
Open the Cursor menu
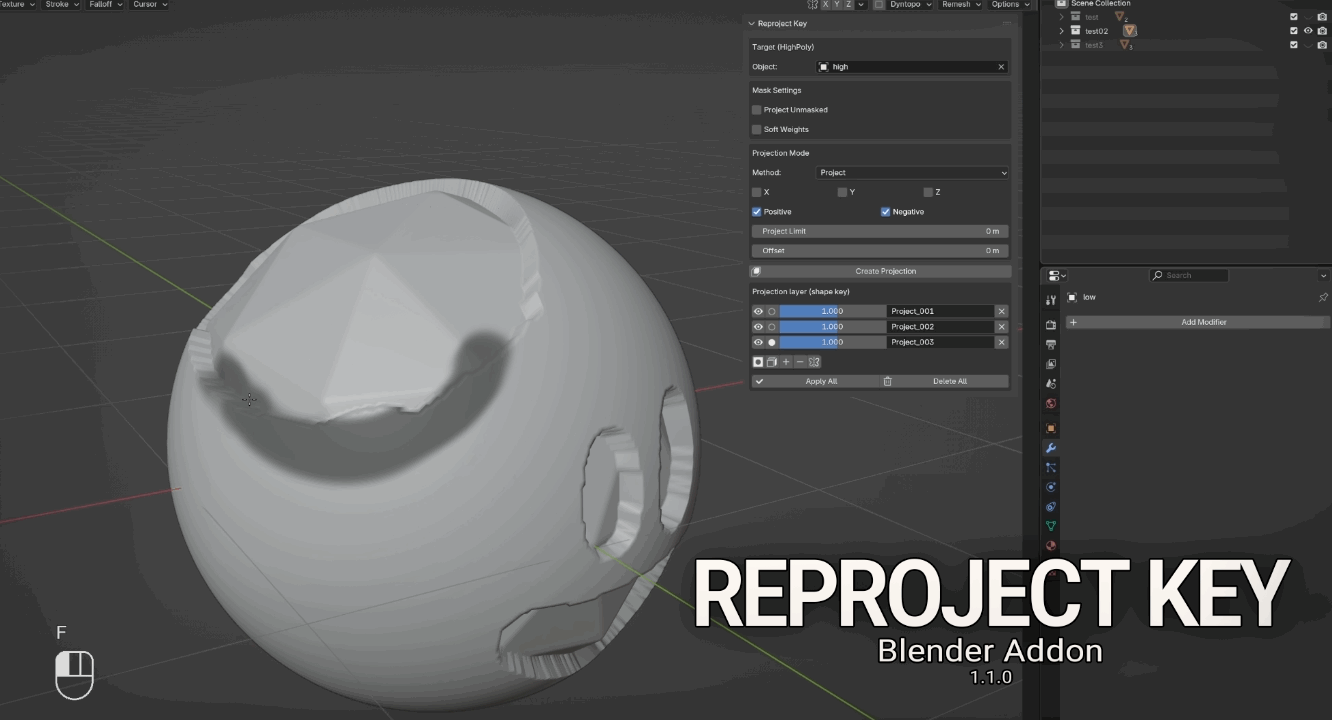[x=150, y=5]
